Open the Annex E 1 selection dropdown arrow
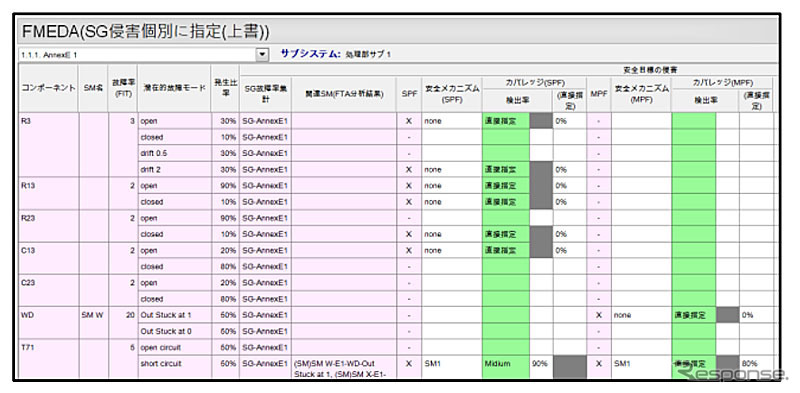800x393 pixels. (262, 54)
